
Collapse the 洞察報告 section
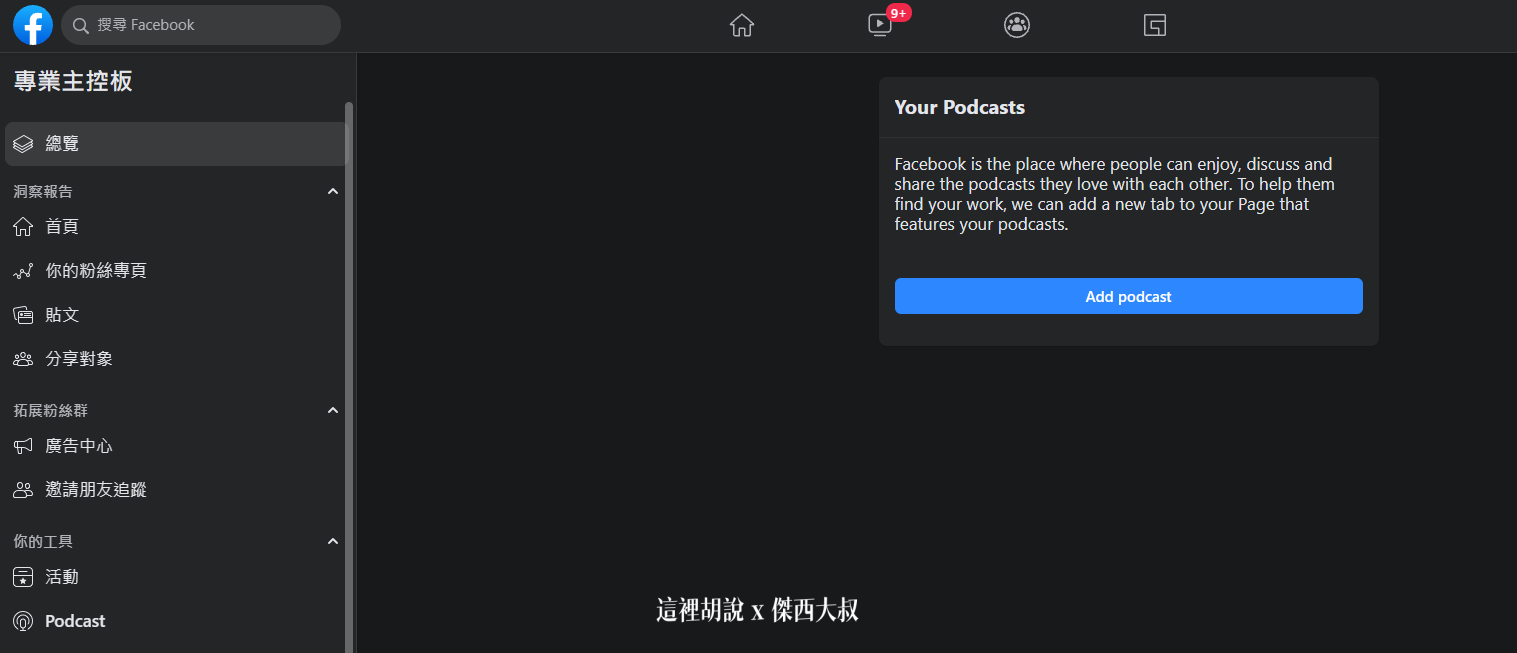[333, 191]
